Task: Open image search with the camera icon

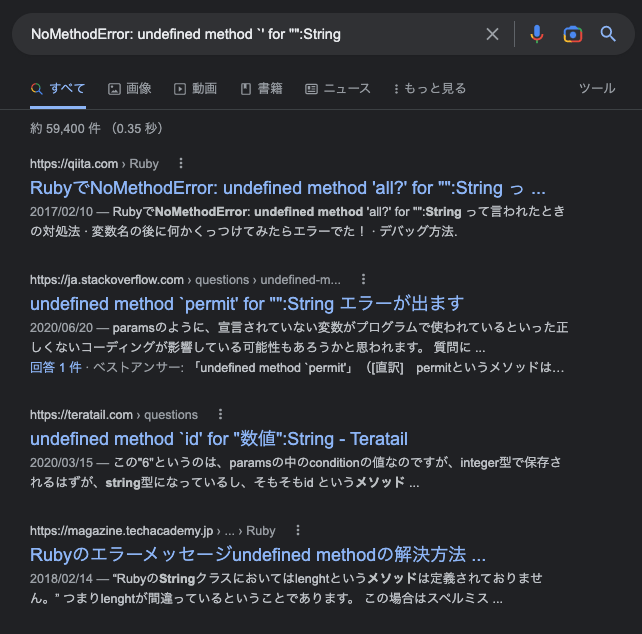Action: point(572,34)
